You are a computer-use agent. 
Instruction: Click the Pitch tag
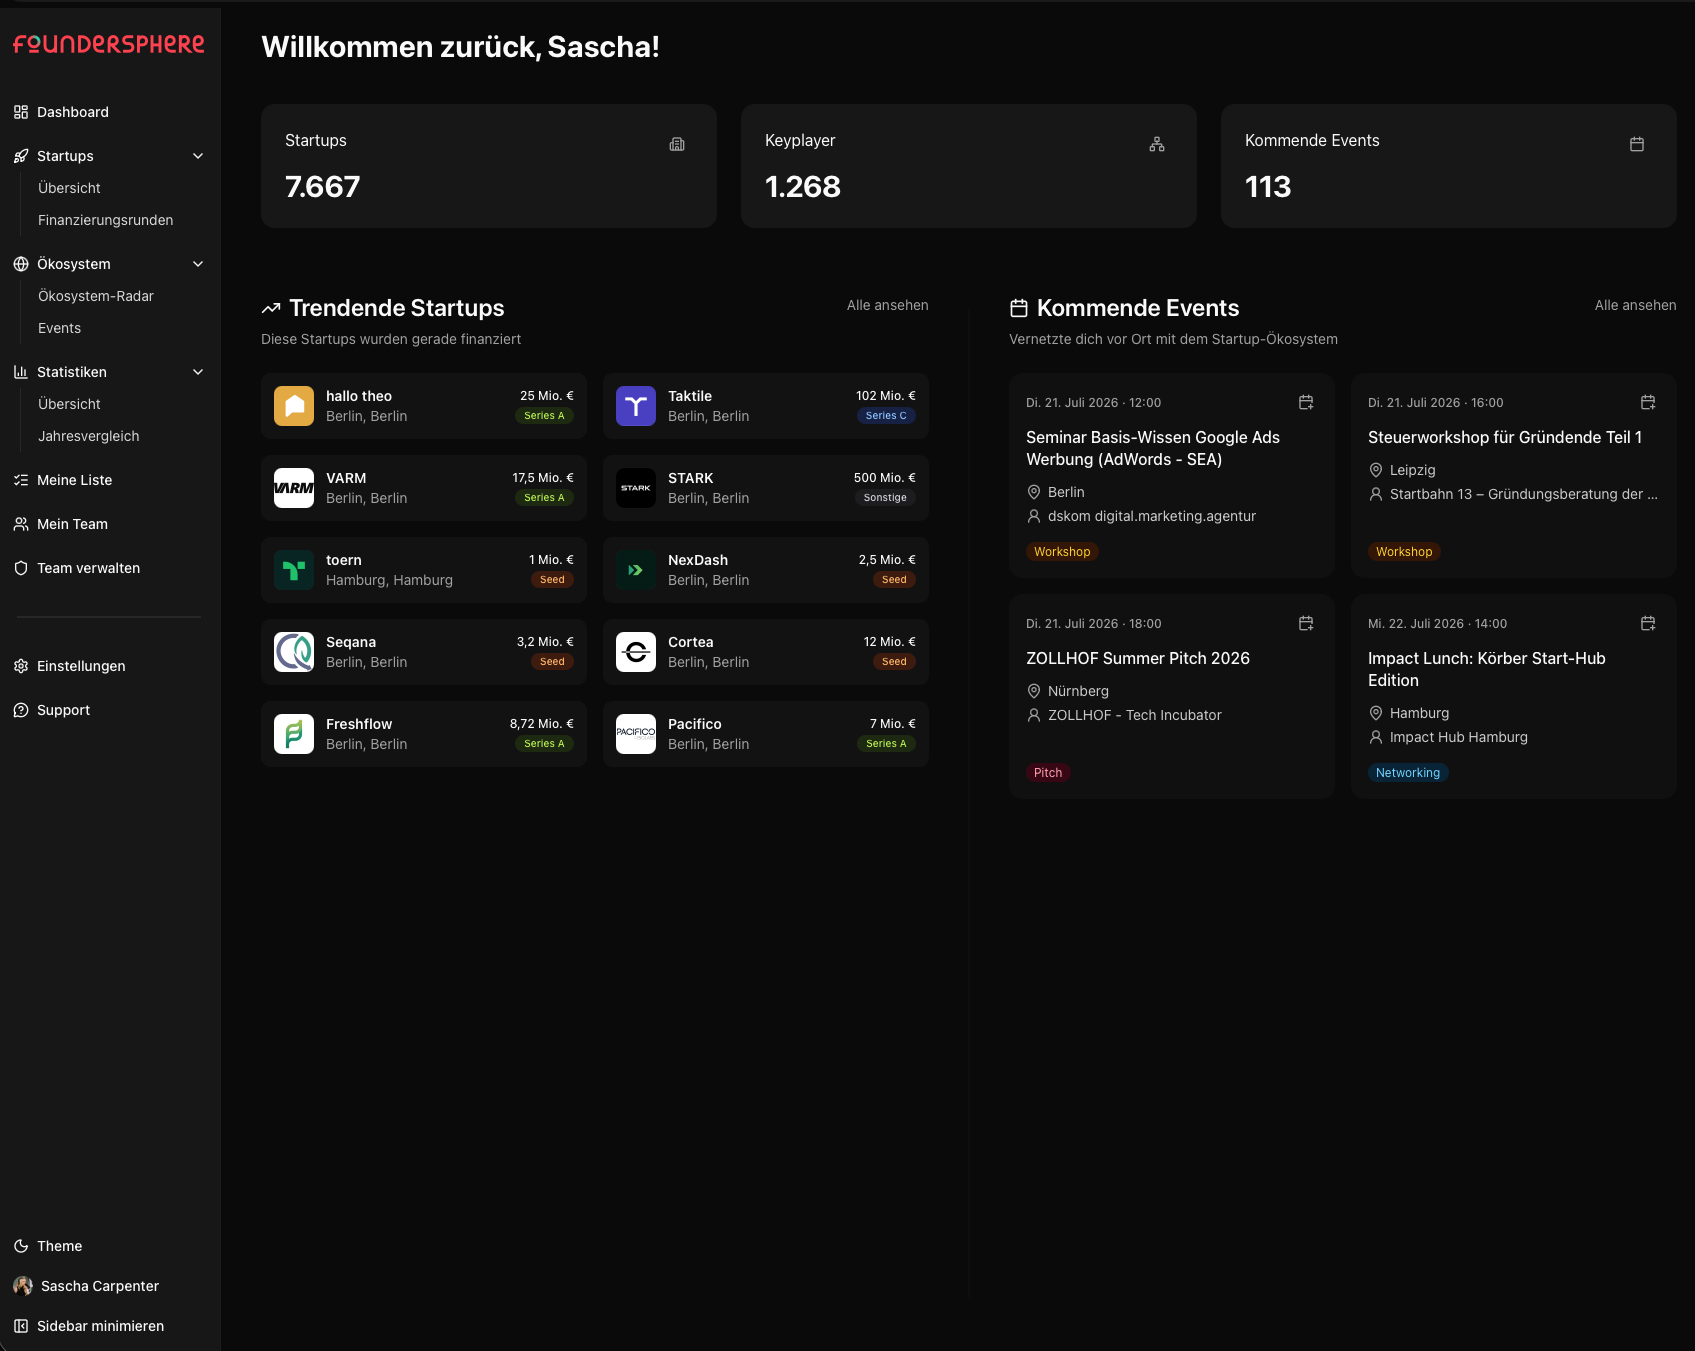(x=1048, y=773)
